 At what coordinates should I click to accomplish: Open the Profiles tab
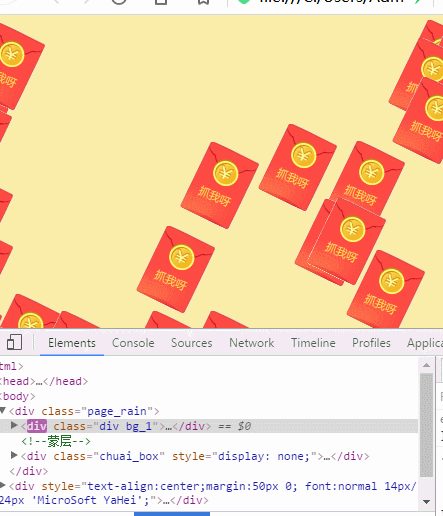point(371,343)
